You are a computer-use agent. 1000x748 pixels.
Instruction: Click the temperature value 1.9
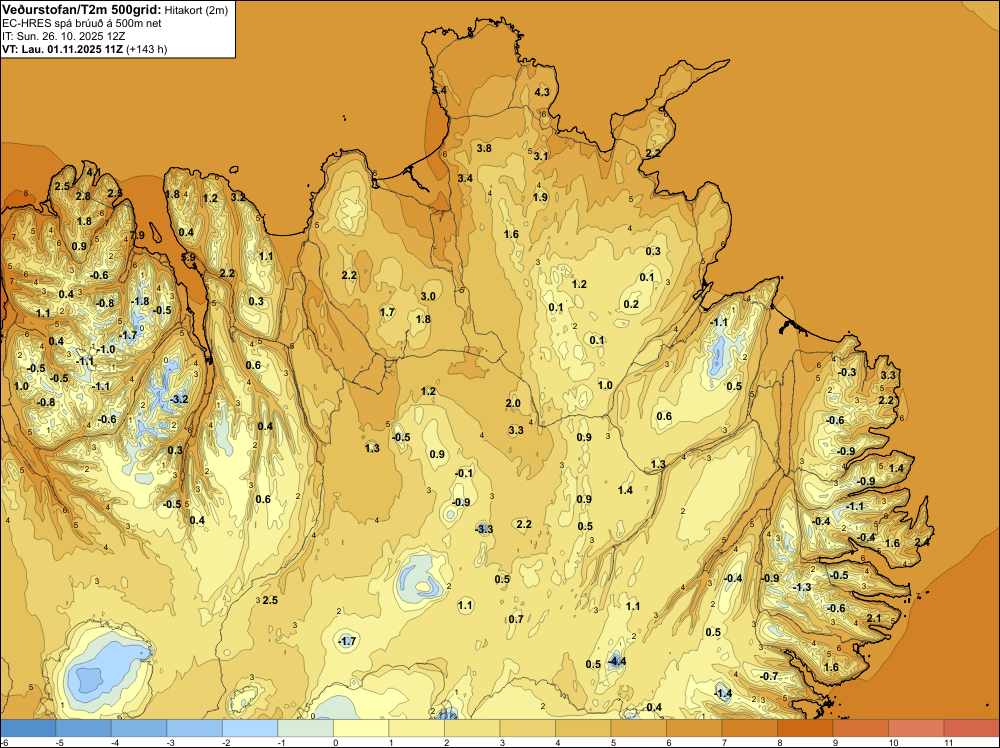[540, 197]
